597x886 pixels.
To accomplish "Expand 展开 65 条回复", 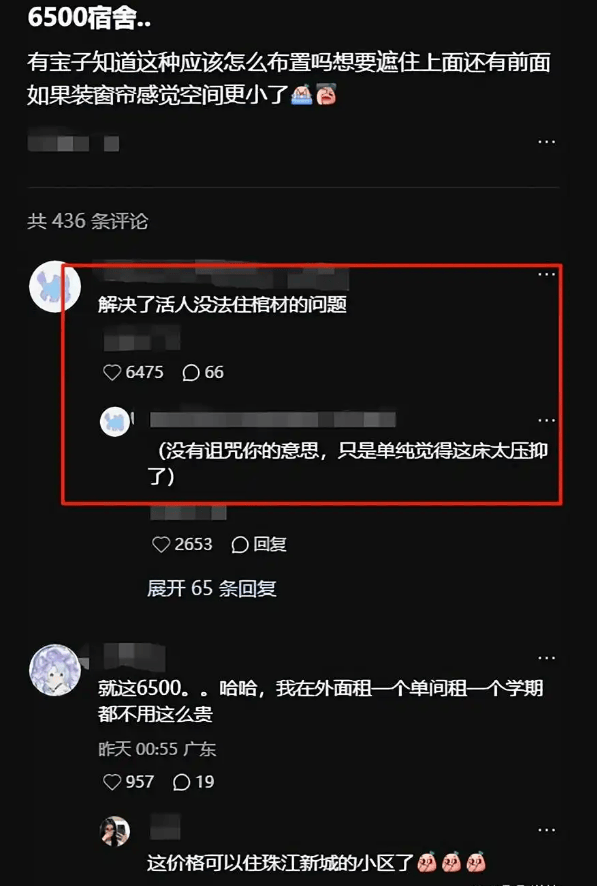I will click(x=212, y=588).
